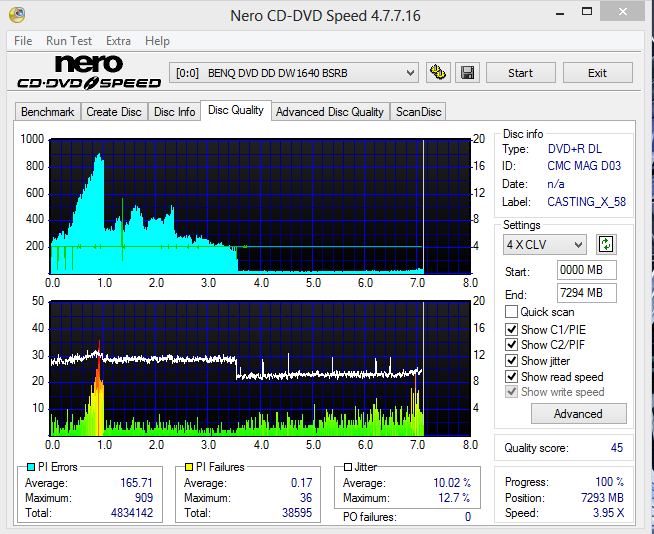Open the options tool icon
This screenshot has width=654, height=534.
[438, 73]
